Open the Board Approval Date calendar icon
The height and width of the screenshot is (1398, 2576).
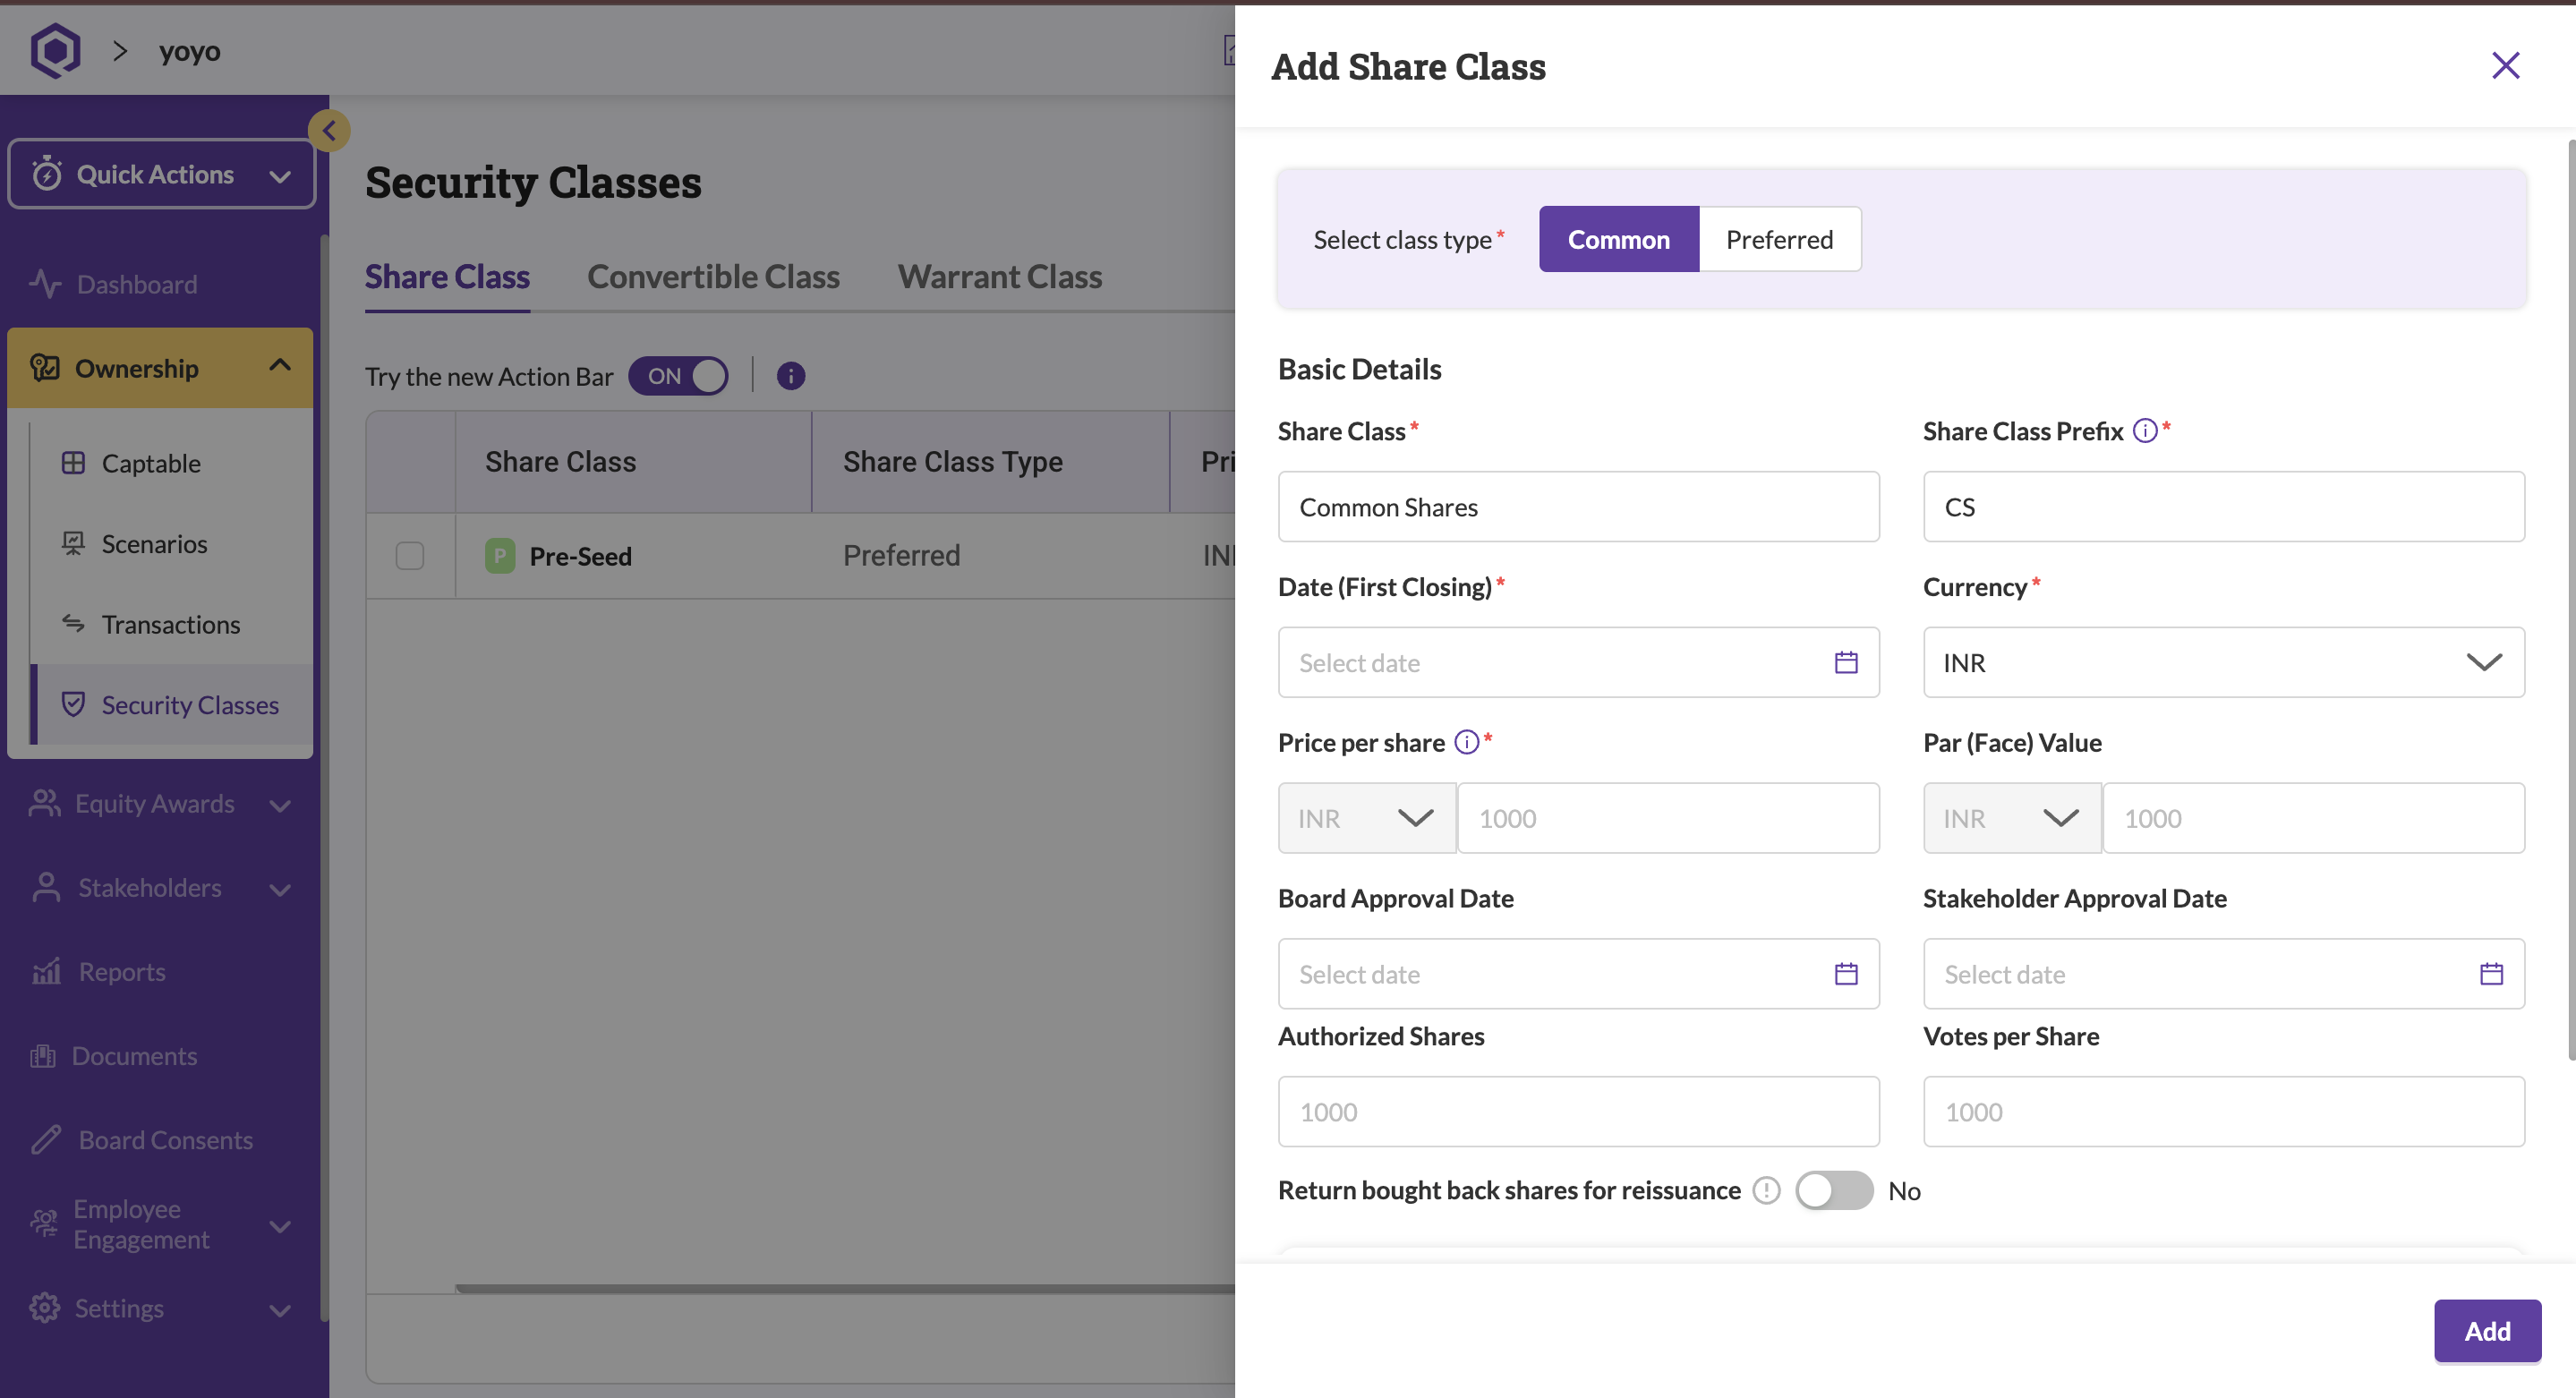pos(1845,973)
